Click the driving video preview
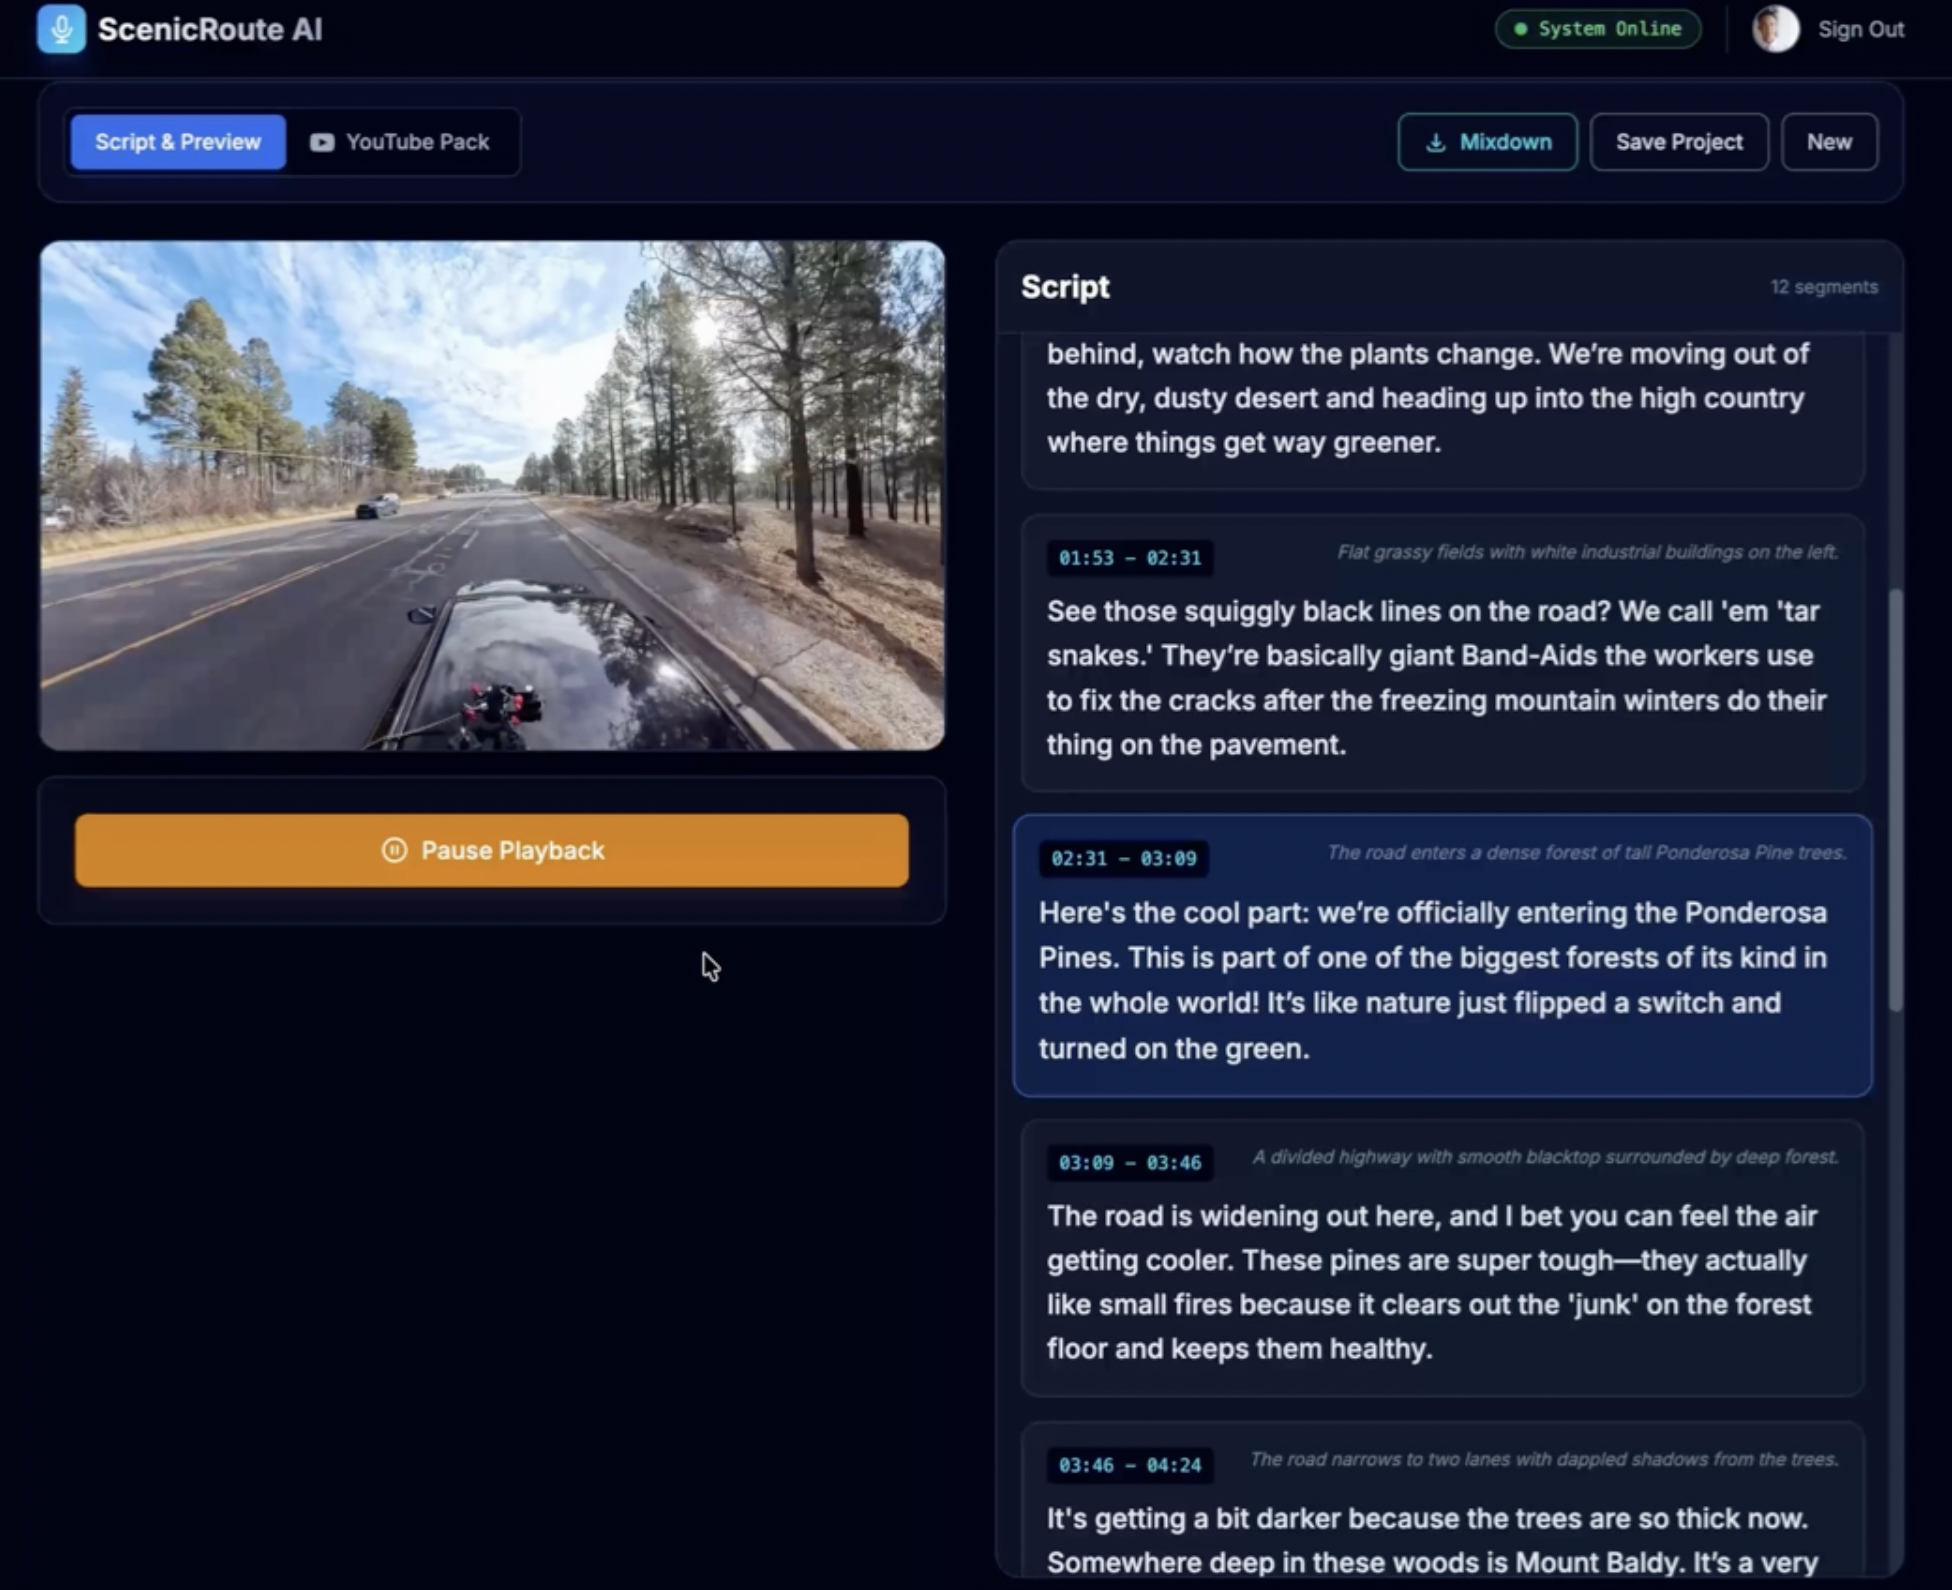The height and width of the screenshot is (1590, 1952). pyautogui.click(x=492, y=495)
